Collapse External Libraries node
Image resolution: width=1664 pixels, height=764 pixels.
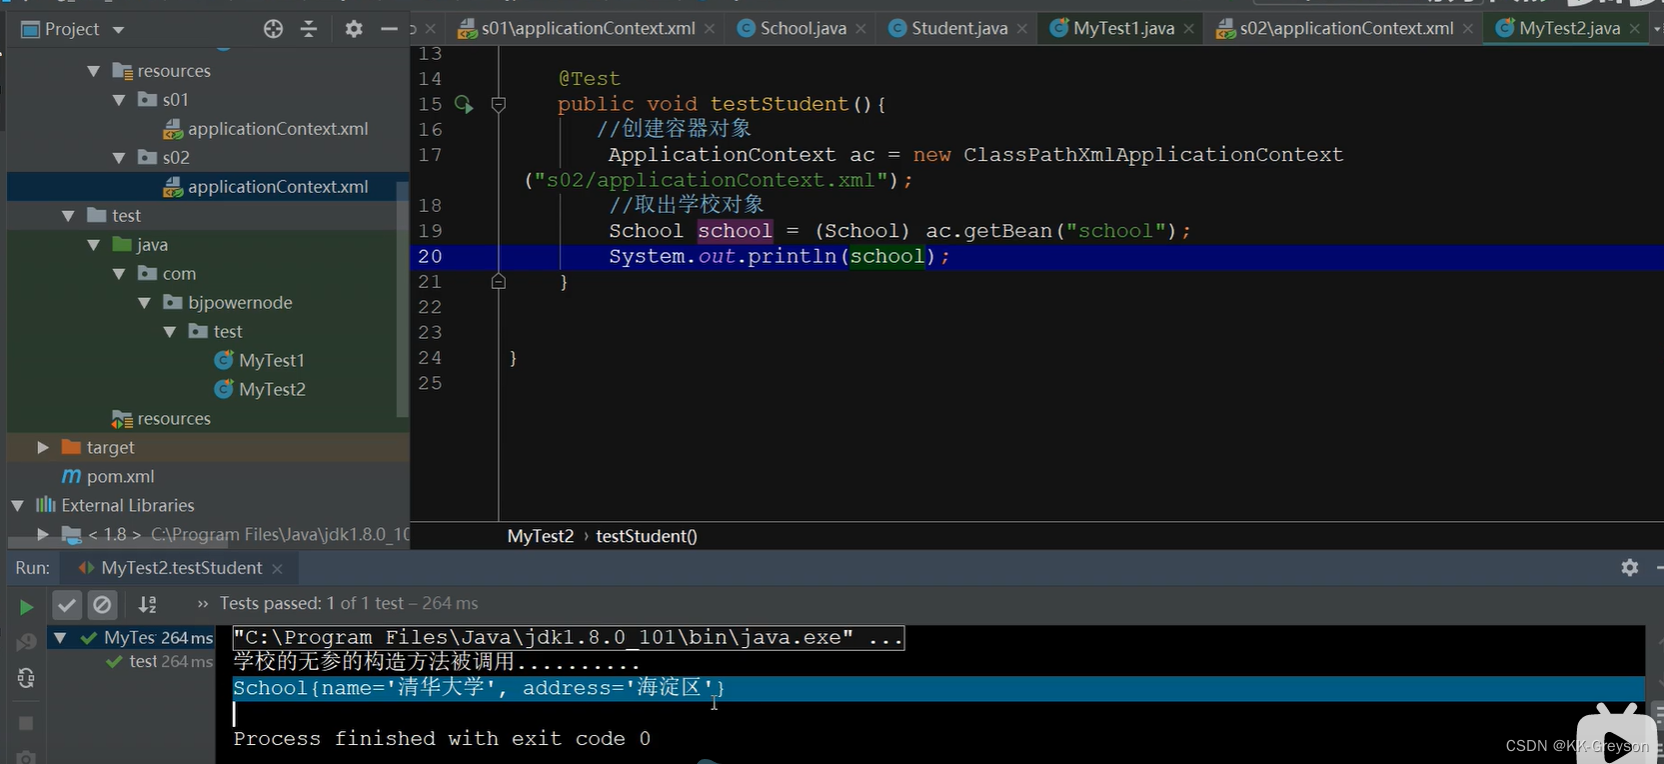coord(17,506)
